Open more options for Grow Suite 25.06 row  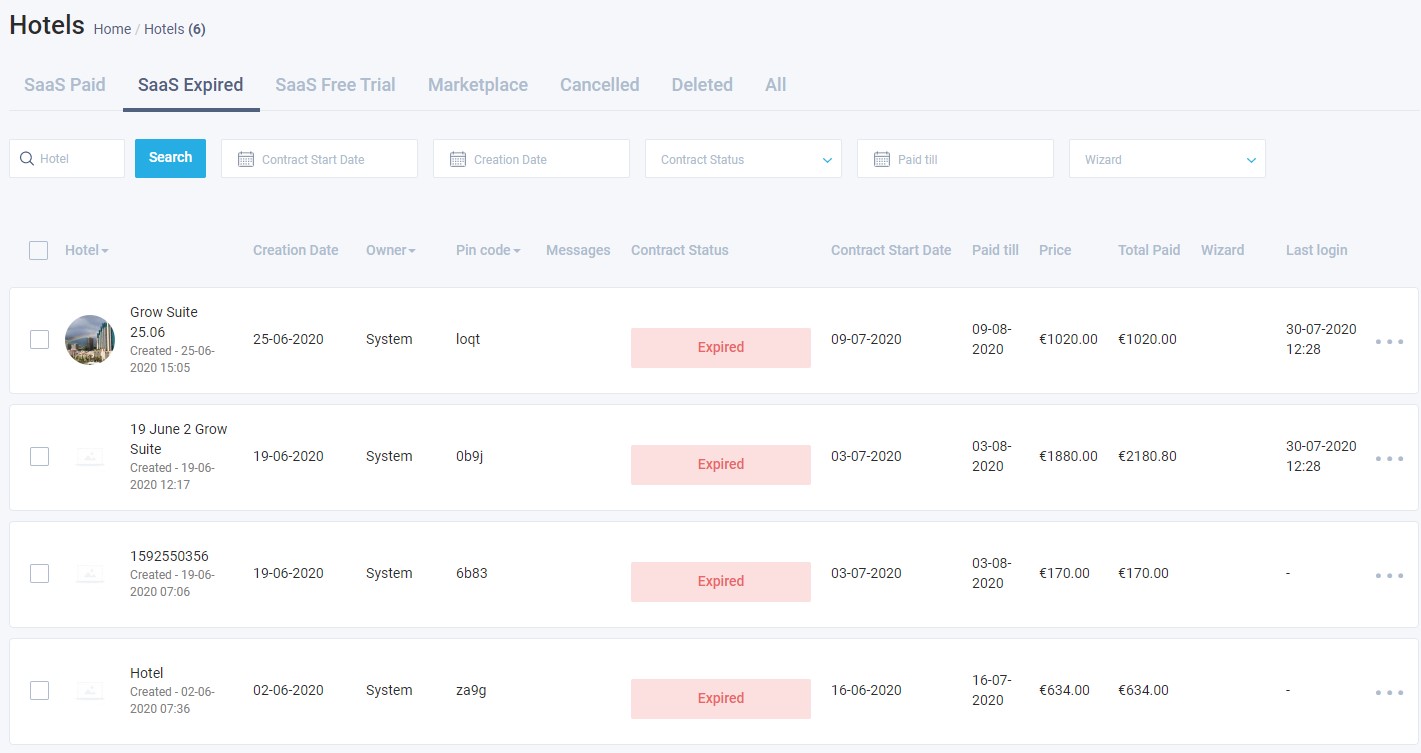1389,341
